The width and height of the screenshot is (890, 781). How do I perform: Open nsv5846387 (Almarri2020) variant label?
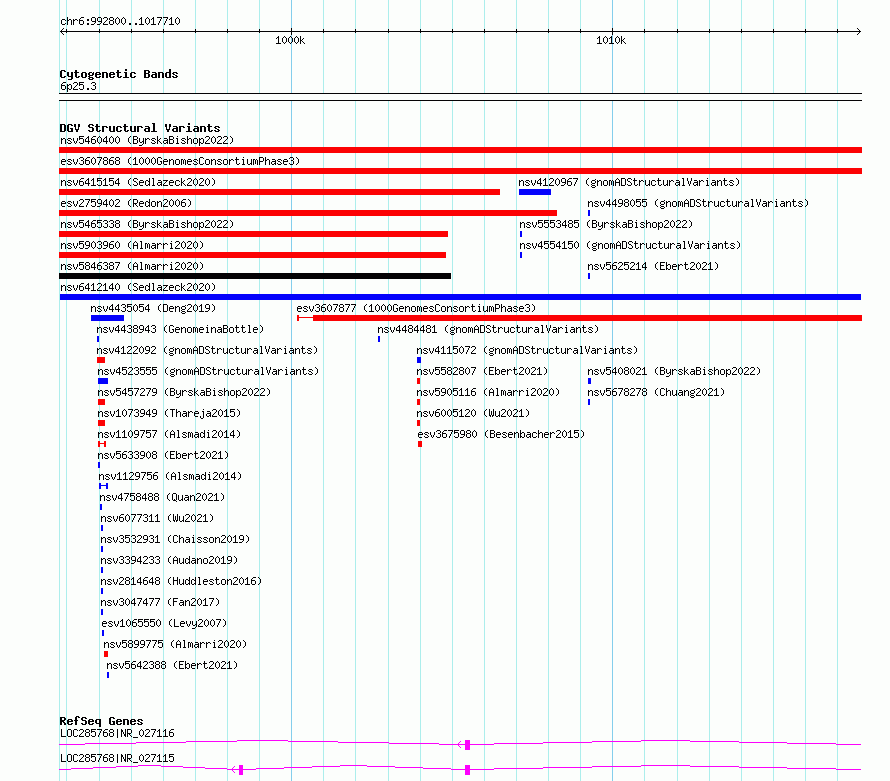pos(132,266)
